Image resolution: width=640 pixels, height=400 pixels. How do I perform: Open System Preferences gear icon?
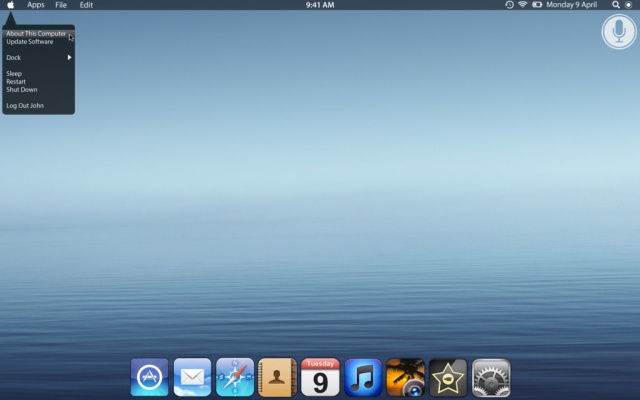[491, 378]
